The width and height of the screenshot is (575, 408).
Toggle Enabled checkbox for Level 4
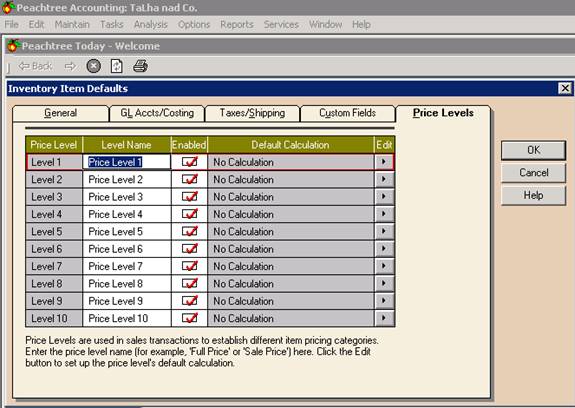coord(190,214)
